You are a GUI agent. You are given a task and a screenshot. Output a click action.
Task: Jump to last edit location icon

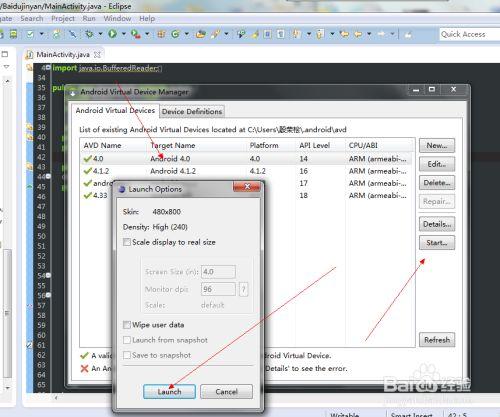[344, 34]
